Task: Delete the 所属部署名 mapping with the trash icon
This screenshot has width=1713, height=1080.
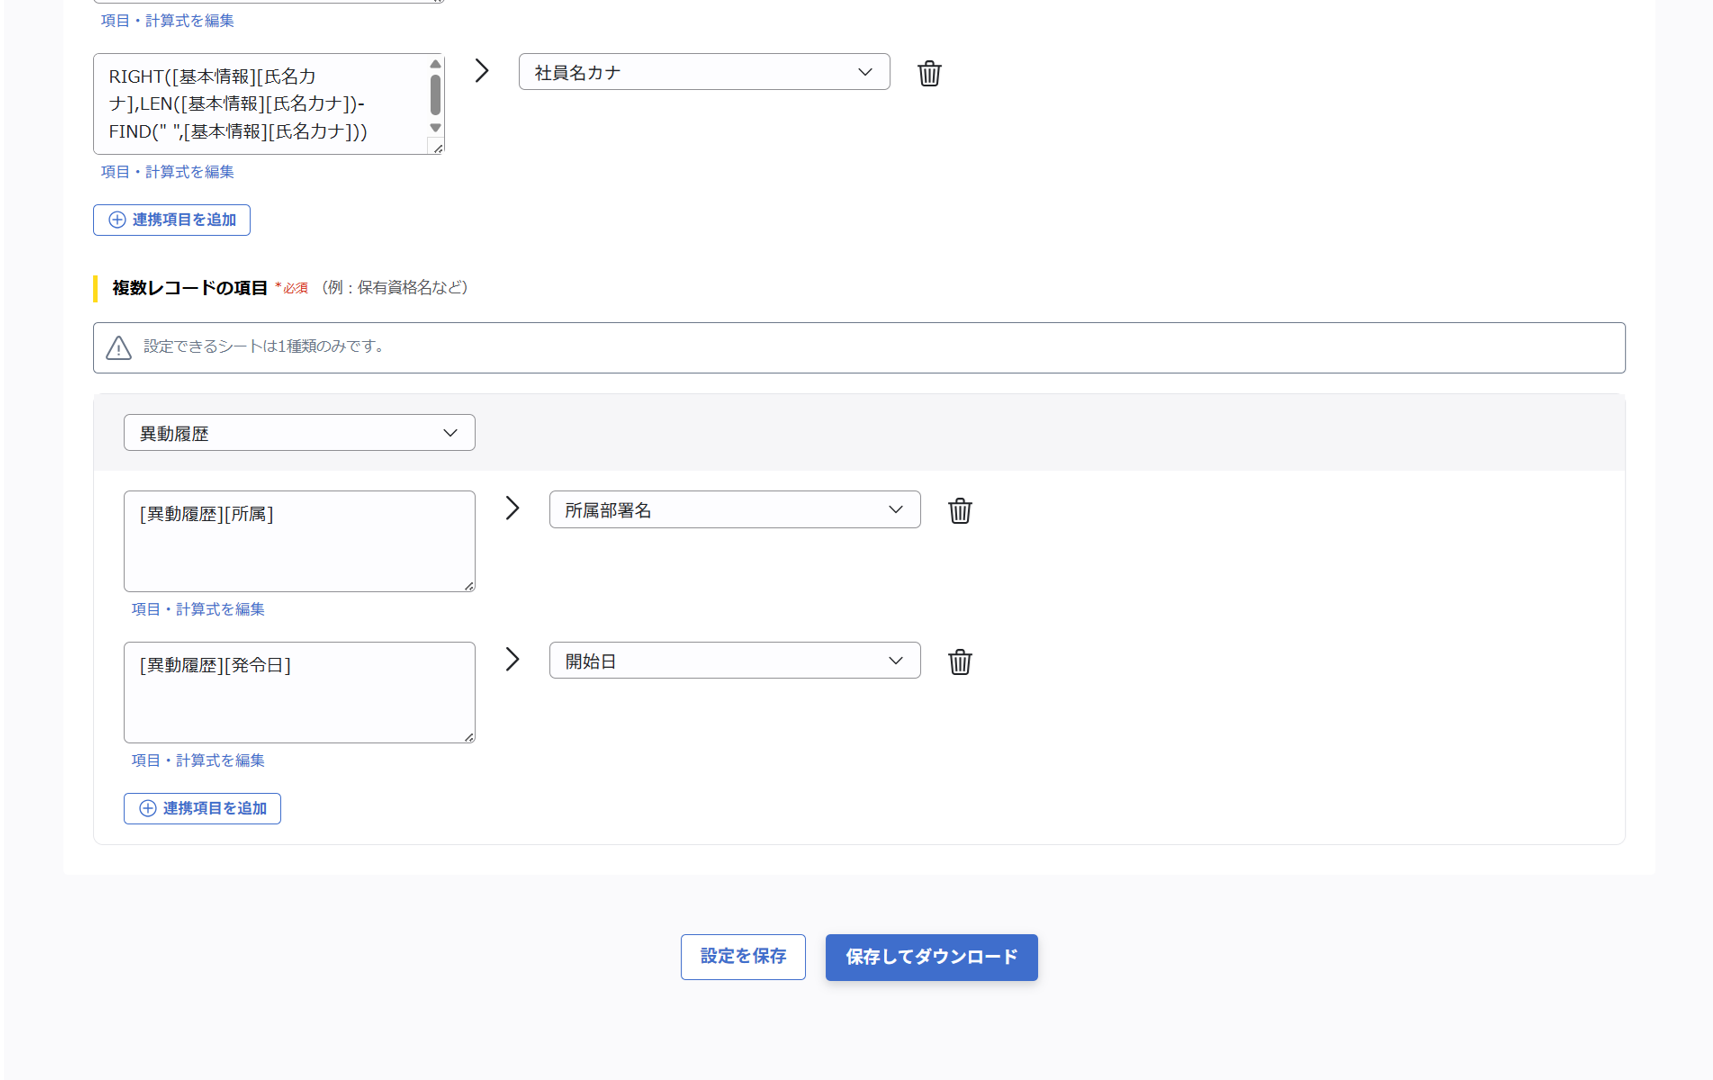Action: [x=959, y=510]
